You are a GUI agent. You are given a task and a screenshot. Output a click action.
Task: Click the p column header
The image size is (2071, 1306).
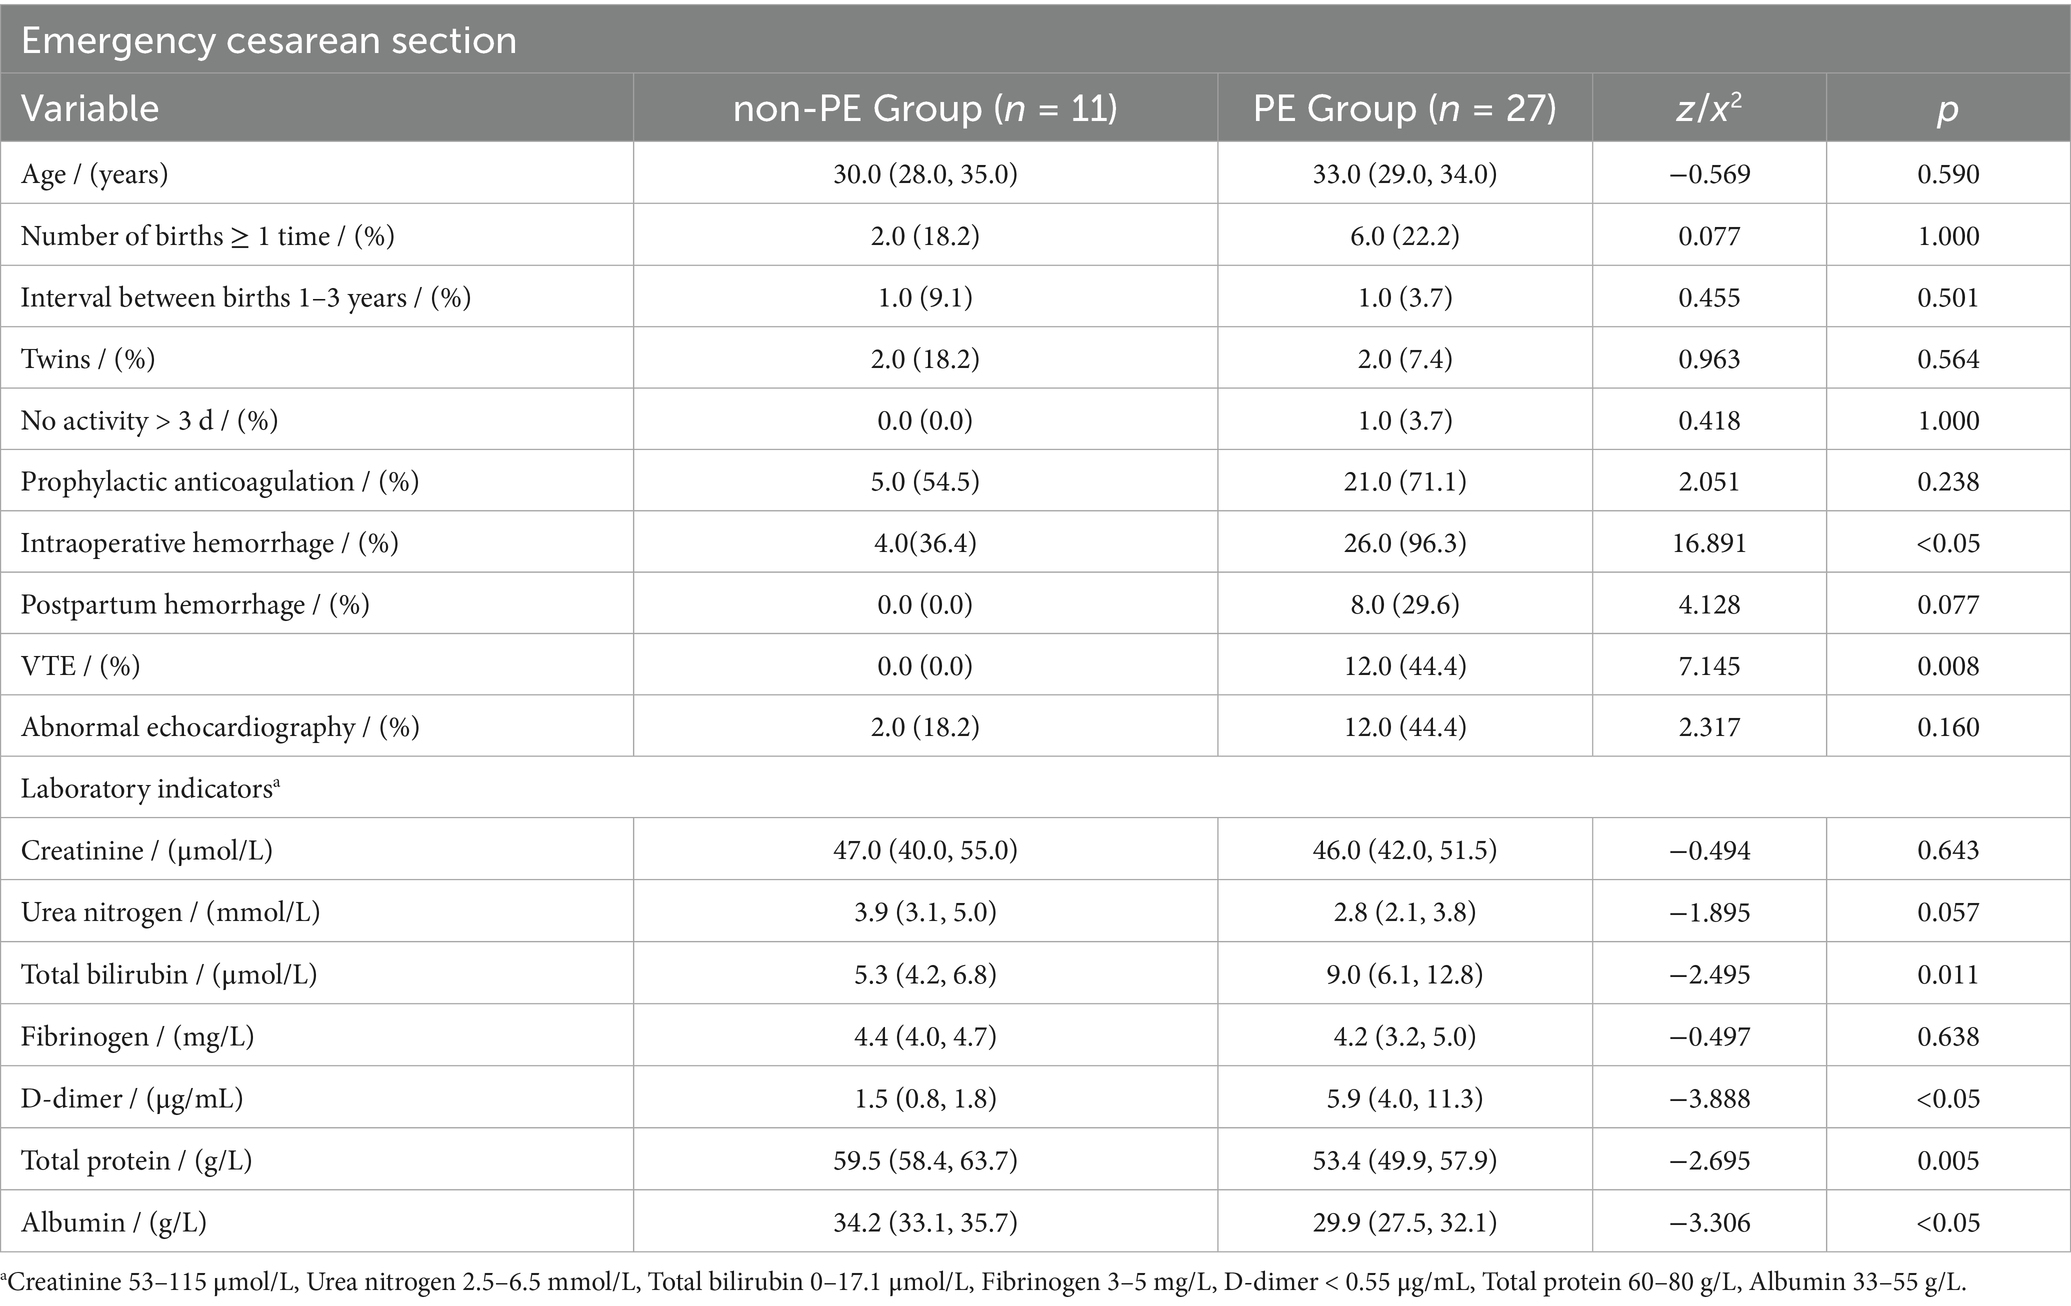point(1947,108)
